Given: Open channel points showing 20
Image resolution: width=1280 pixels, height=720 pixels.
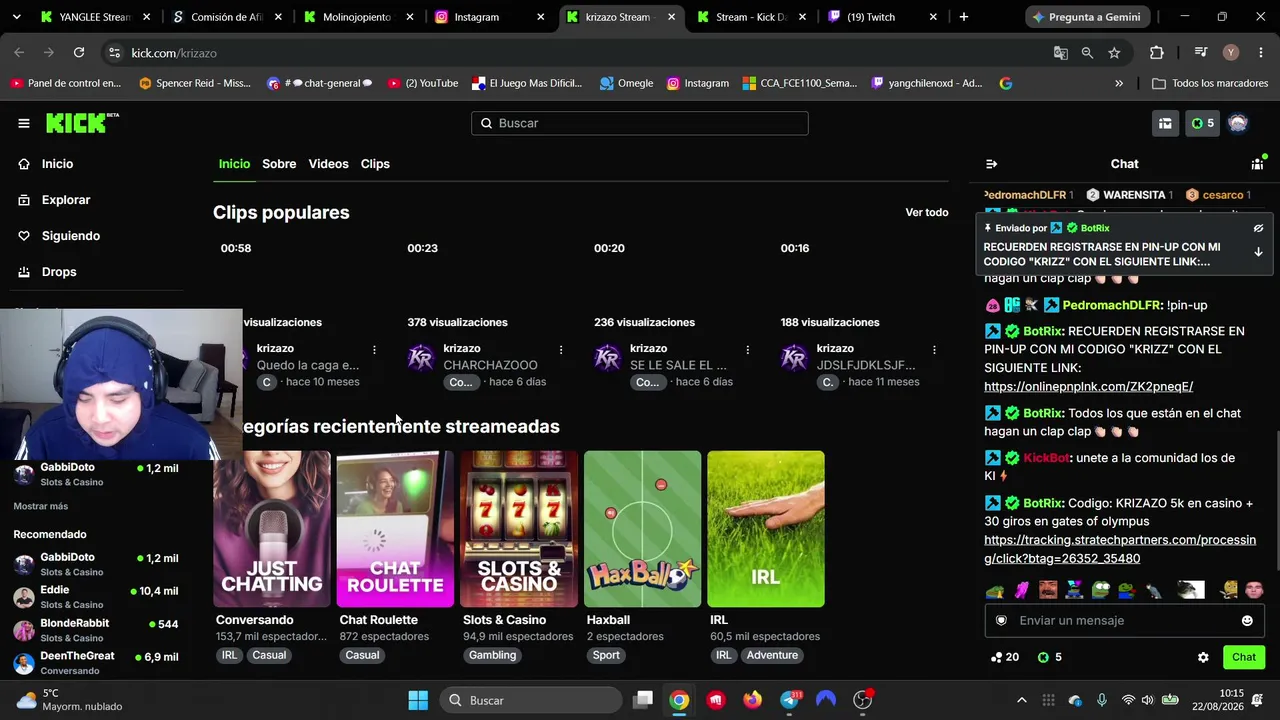Looking at the screenshot, I should 1004,657.
